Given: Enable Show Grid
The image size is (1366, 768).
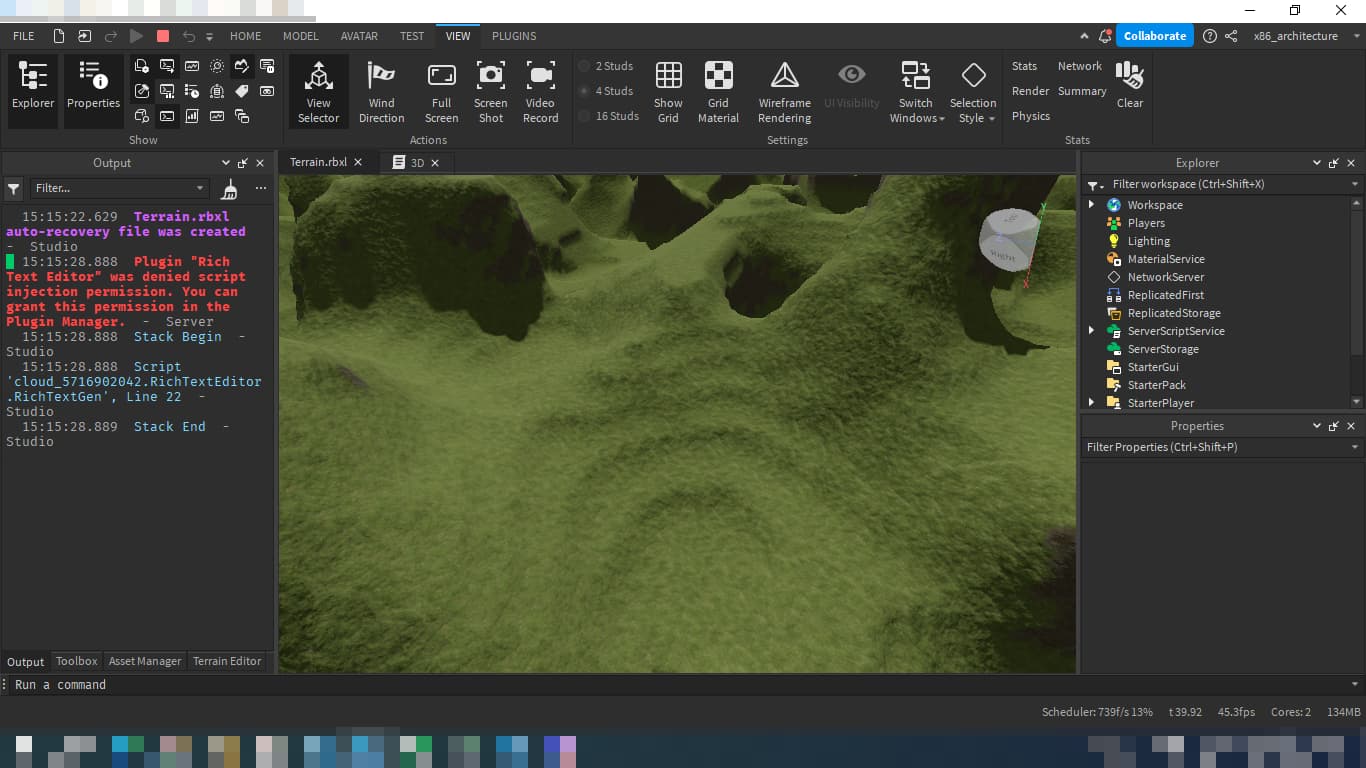Looking at the screenshot, I should tap(668, 90).
